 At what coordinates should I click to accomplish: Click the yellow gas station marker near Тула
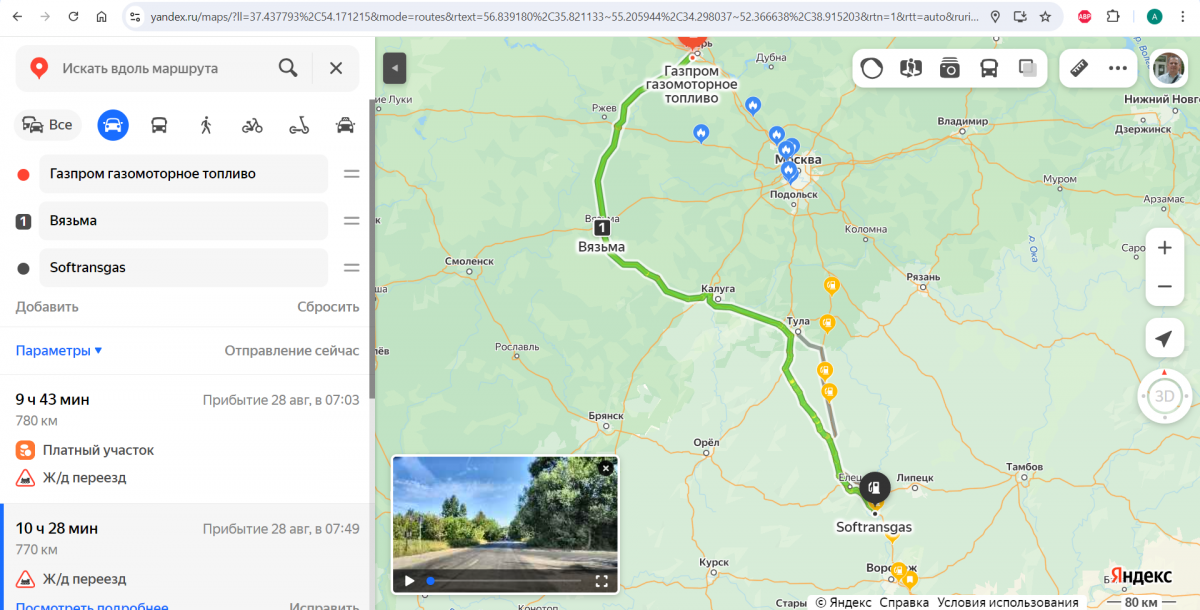[827, 323]
